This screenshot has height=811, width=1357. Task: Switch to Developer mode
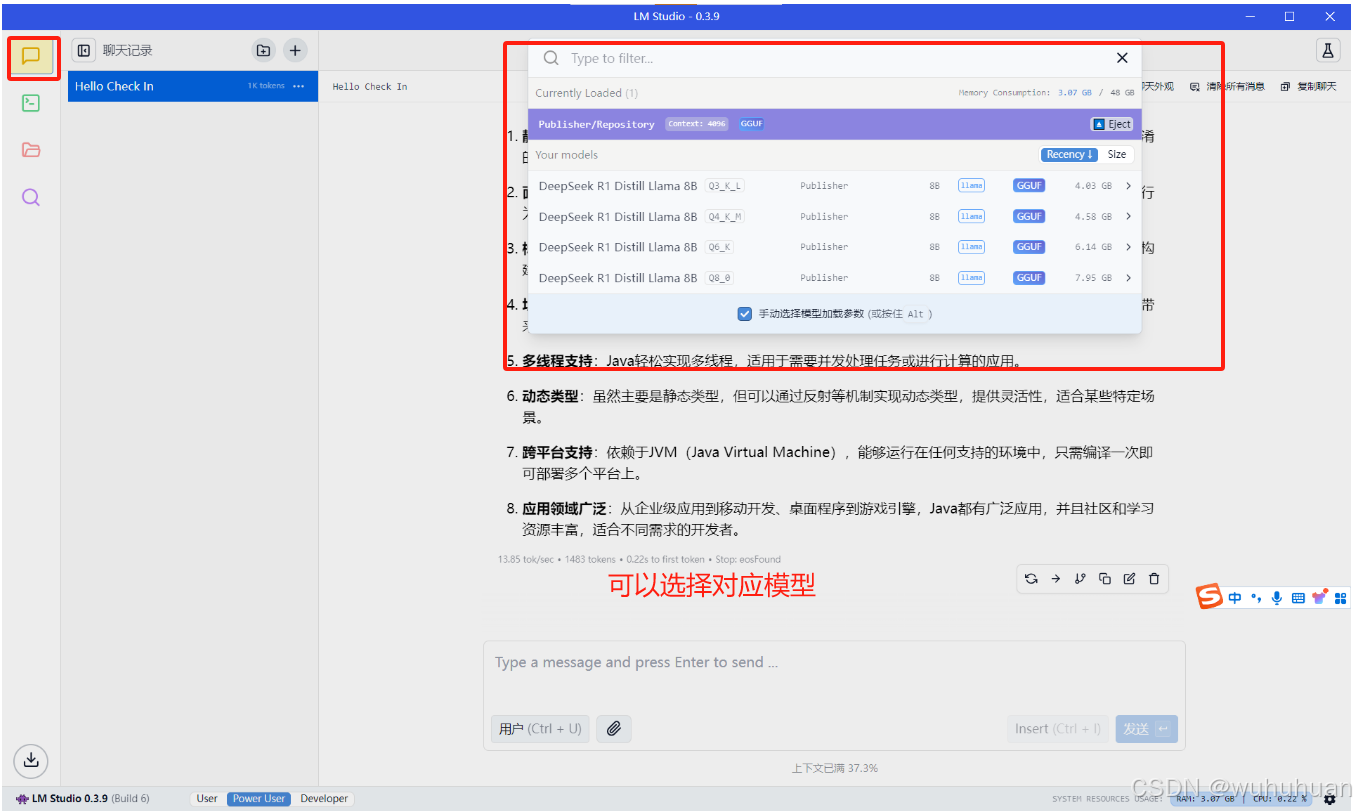tap(324, 799)
